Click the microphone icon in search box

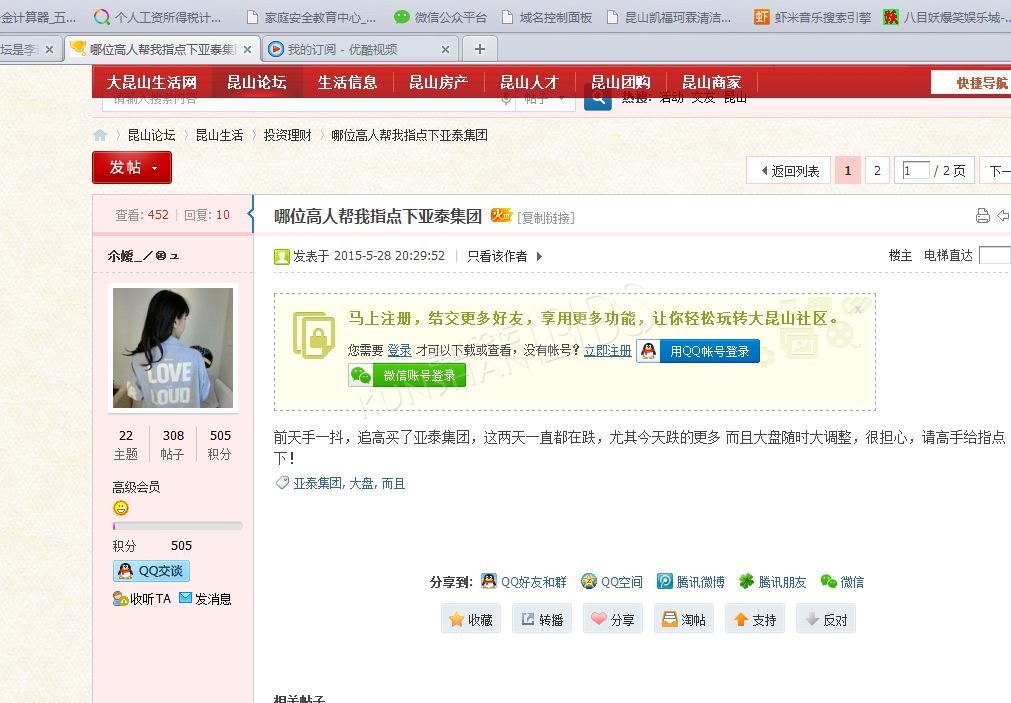pos(506,99)
